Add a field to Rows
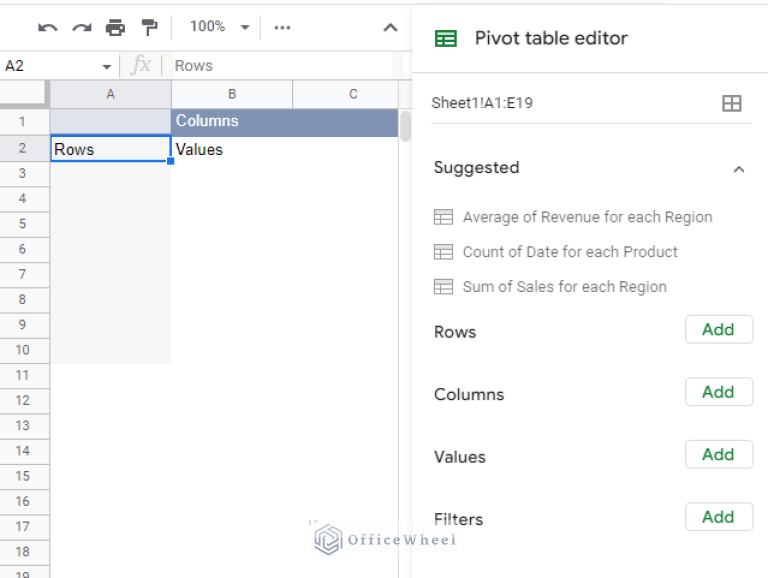Viewport: 768px width, 578px height. 718,330
